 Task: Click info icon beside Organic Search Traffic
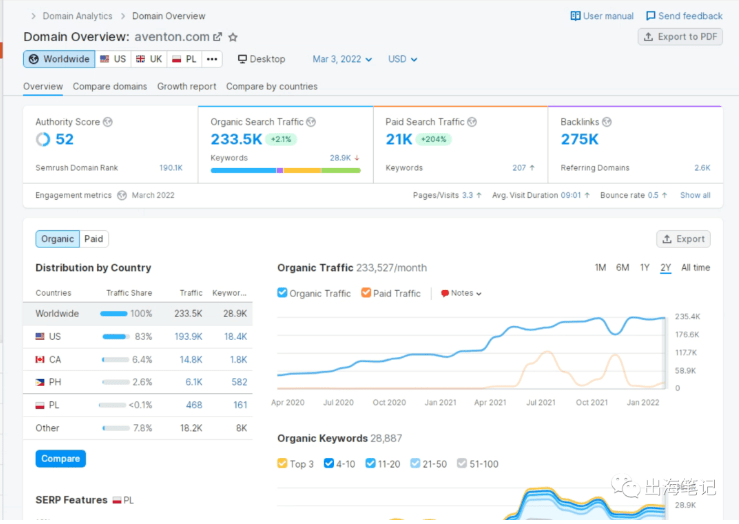coord(311,122)
